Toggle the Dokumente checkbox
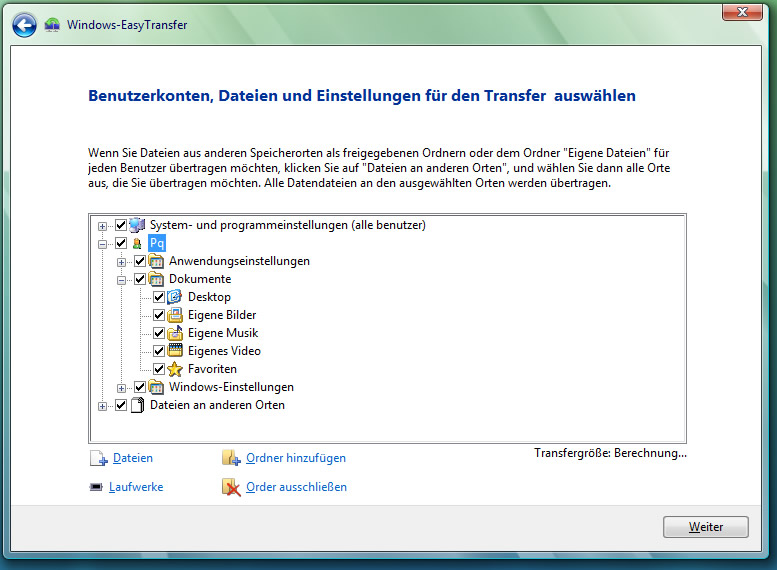The image size is (777, 570). [x=140, y=279]
